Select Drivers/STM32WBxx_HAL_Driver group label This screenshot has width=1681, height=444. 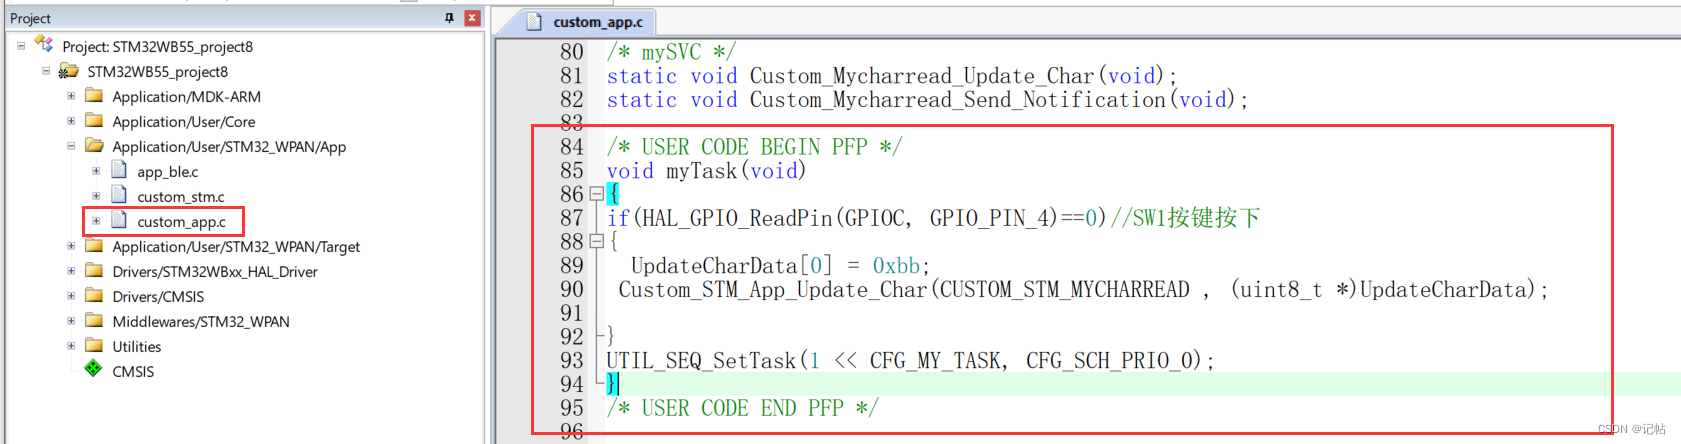click(215, 272)
